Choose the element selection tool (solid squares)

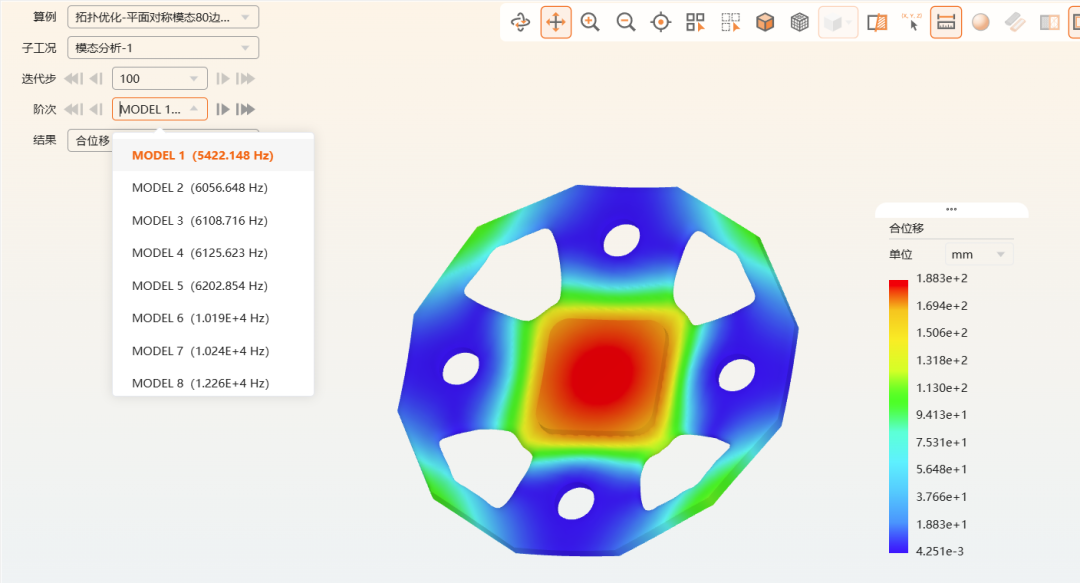(x=696, y=22)
